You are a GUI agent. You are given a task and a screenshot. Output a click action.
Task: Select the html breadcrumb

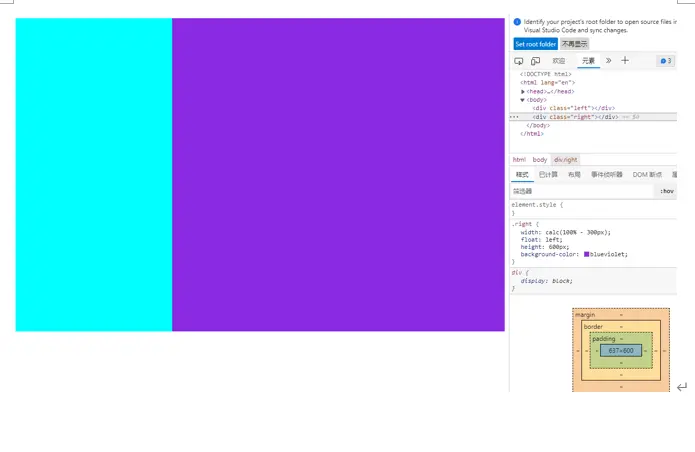(519, 160)
